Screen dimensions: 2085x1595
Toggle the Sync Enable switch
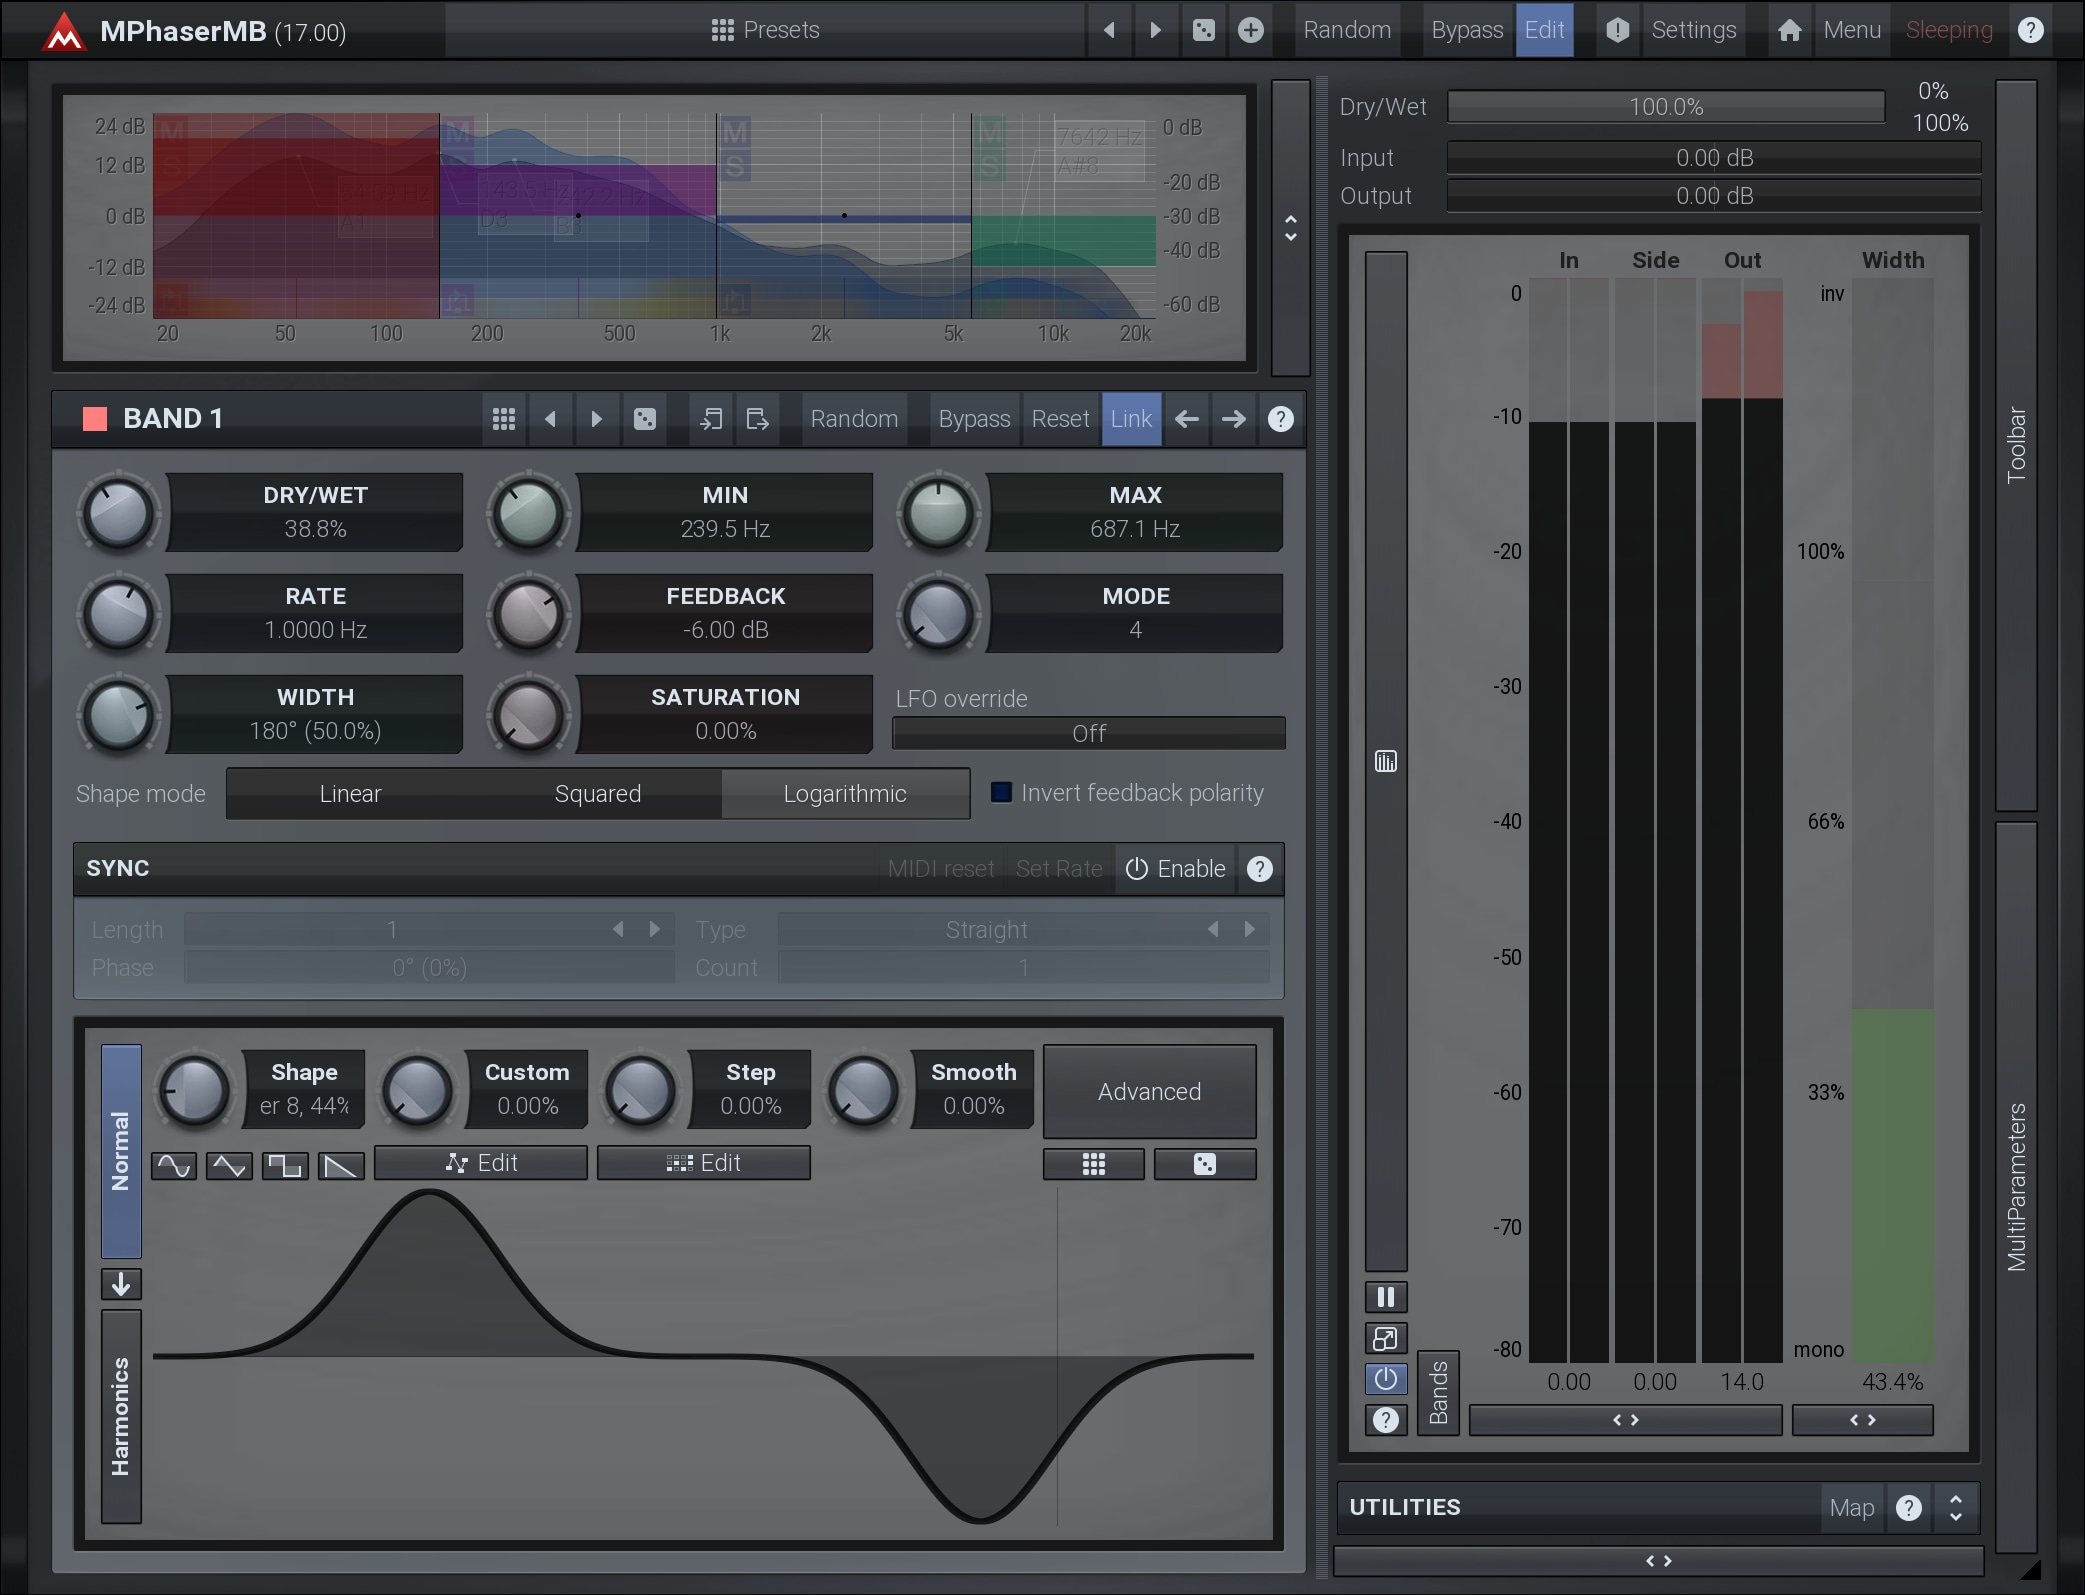1176,869
